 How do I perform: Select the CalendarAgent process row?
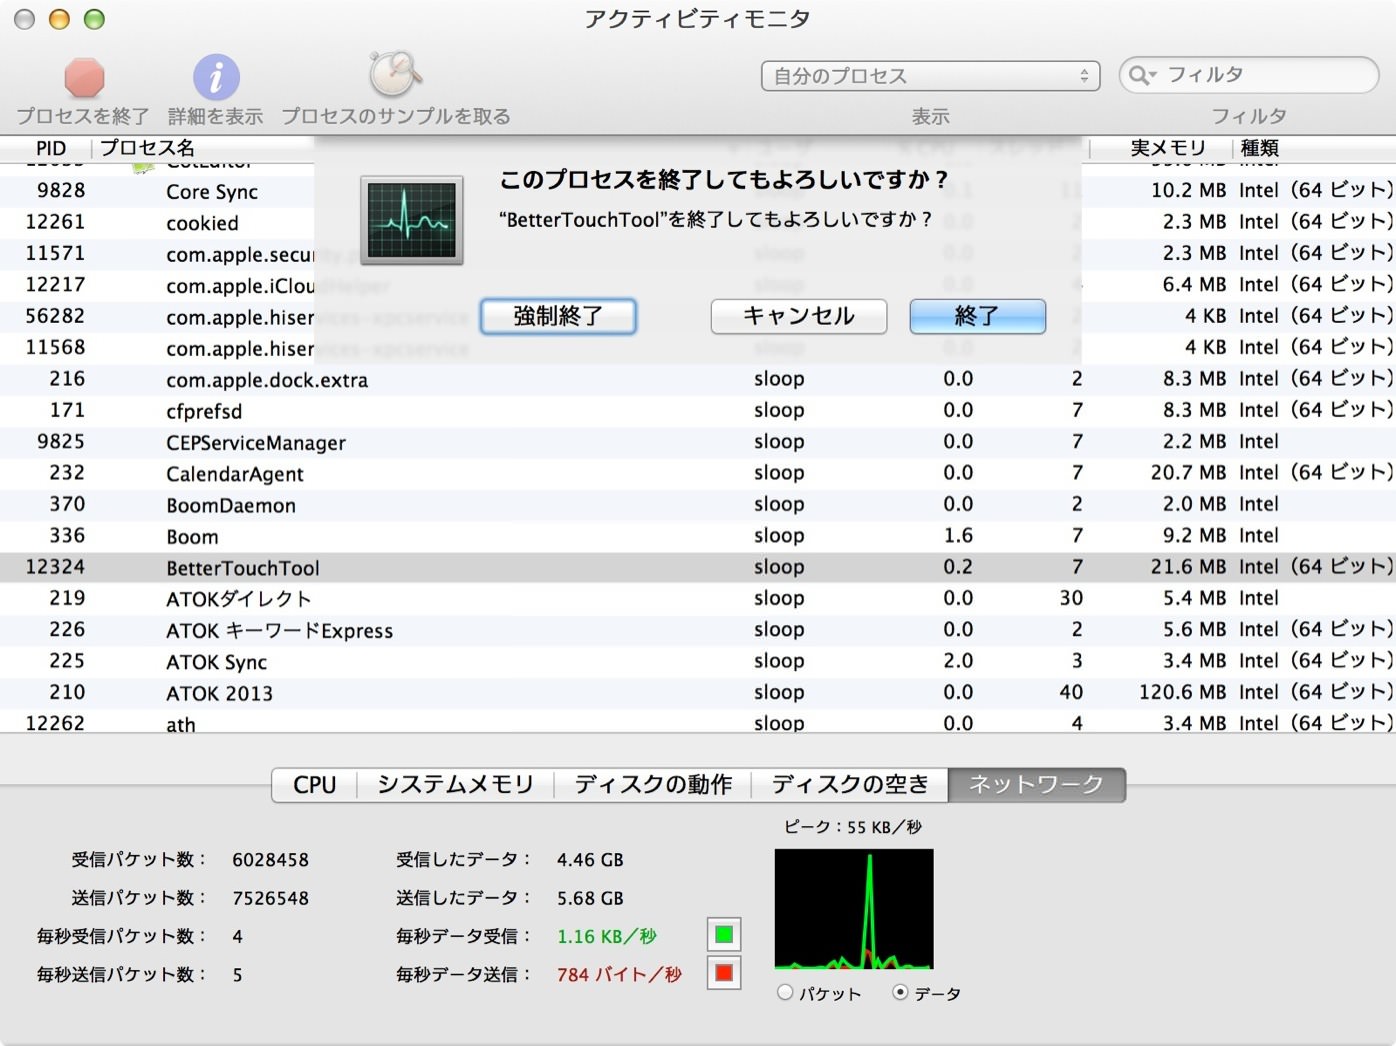[x=698, y=473]
